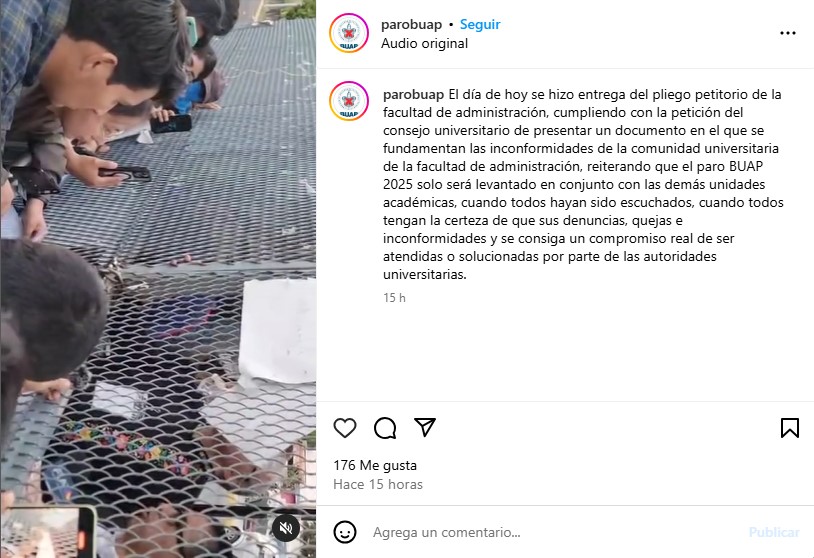Open parobuap avatar beside the caption
Screen dimensions: 814x558
point(349,101)
